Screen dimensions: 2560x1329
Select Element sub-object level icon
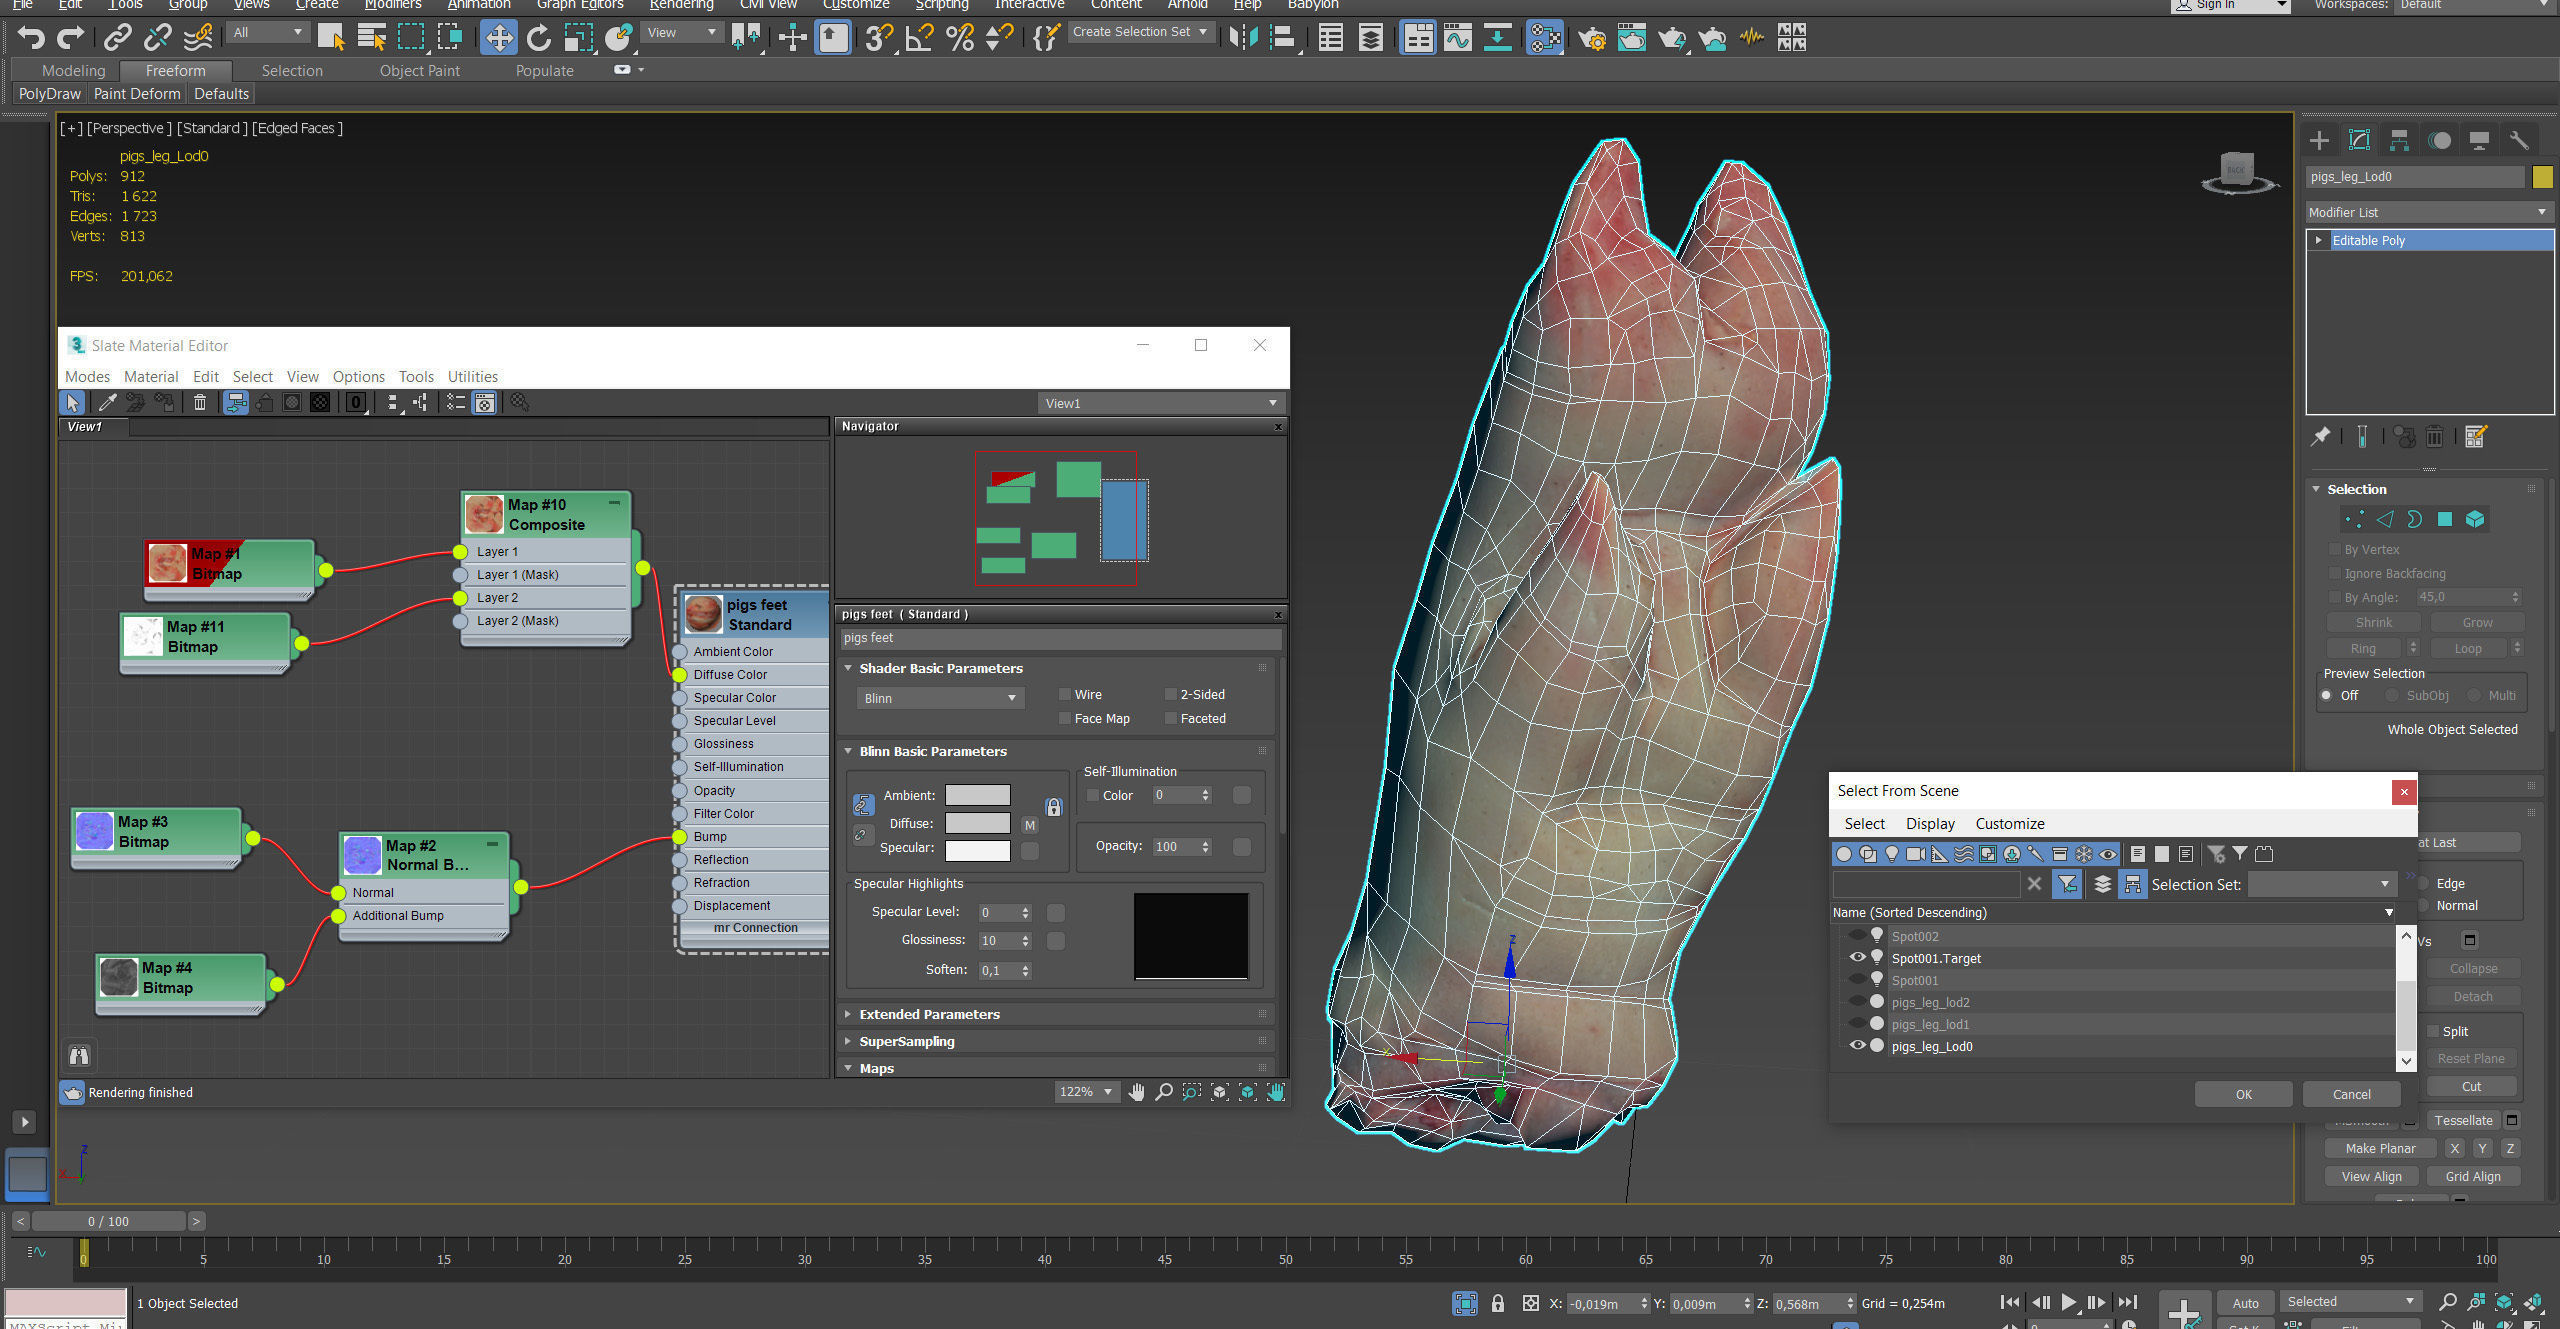[x=2475, y=519]
